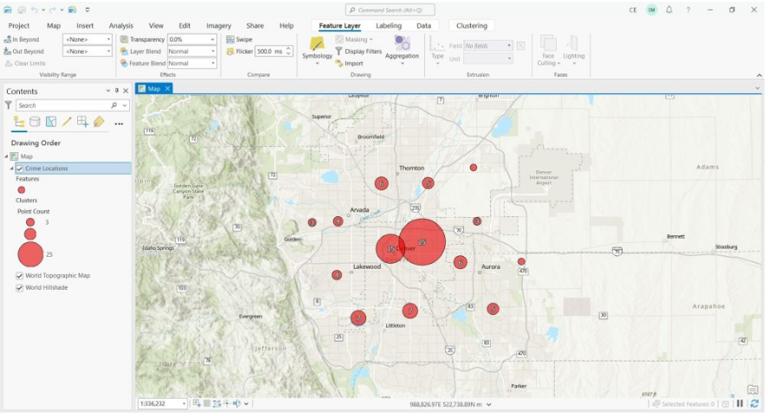The height and width of the screenshot is (416, 768).
Task: Open Display Filters
Action: 358,51
